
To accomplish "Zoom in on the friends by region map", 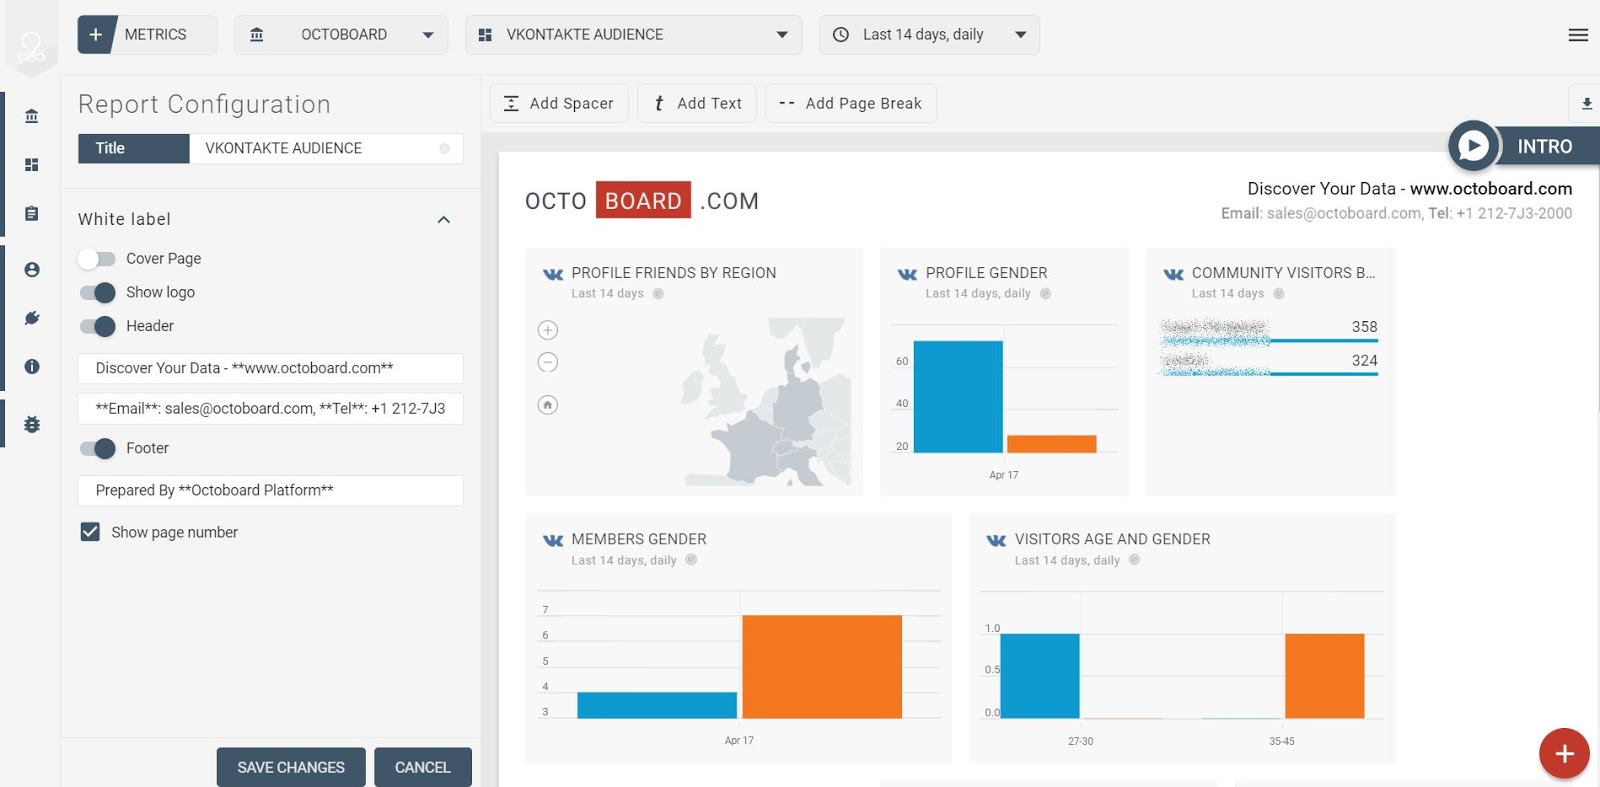I will point(548,330).
